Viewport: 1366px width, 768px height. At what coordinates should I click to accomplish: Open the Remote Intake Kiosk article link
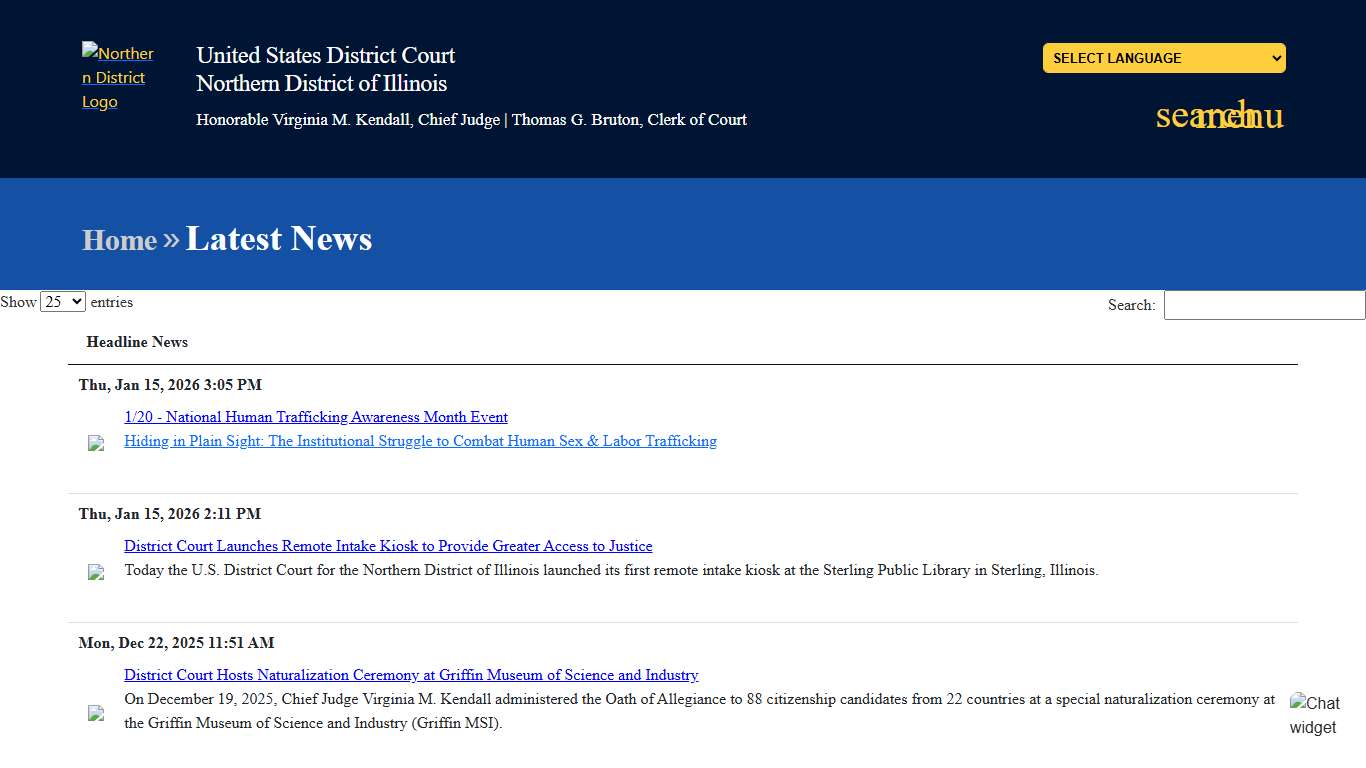(388, 546)
